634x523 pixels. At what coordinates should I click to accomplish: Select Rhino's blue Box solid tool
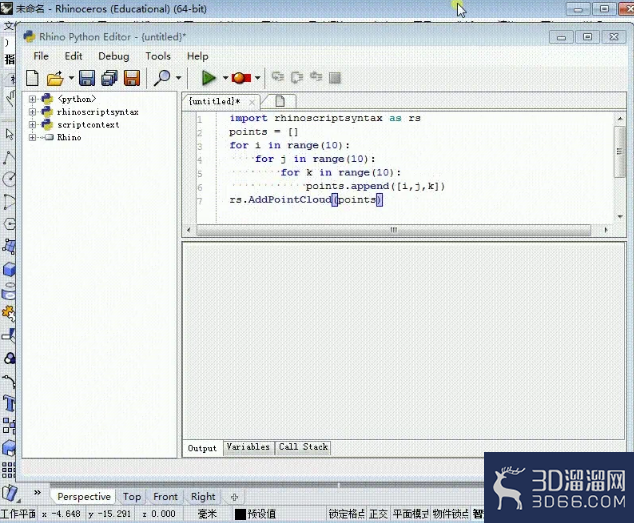coord(9,269)
